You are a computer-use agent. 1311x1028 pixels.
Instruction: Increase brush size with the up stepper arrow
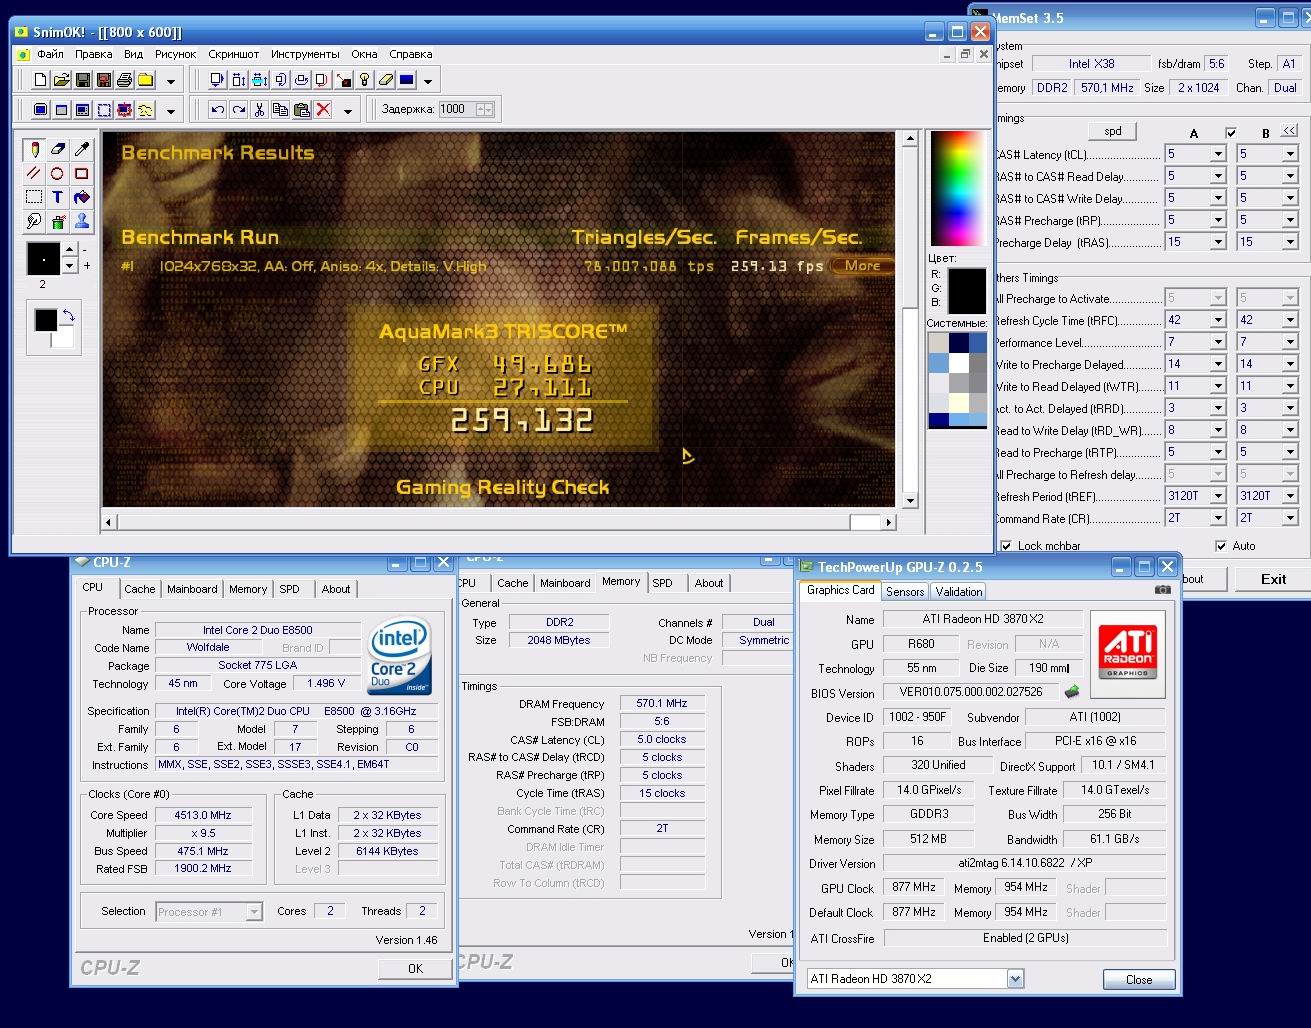pos(69,251)
